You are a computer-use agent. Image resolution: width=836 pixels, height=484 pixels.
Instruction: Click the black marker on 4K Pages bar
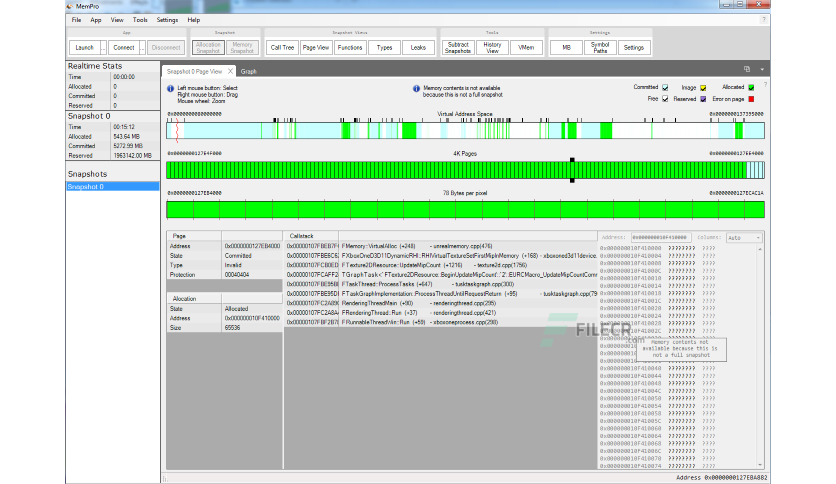pyautogui.click(x=572, y=170)
